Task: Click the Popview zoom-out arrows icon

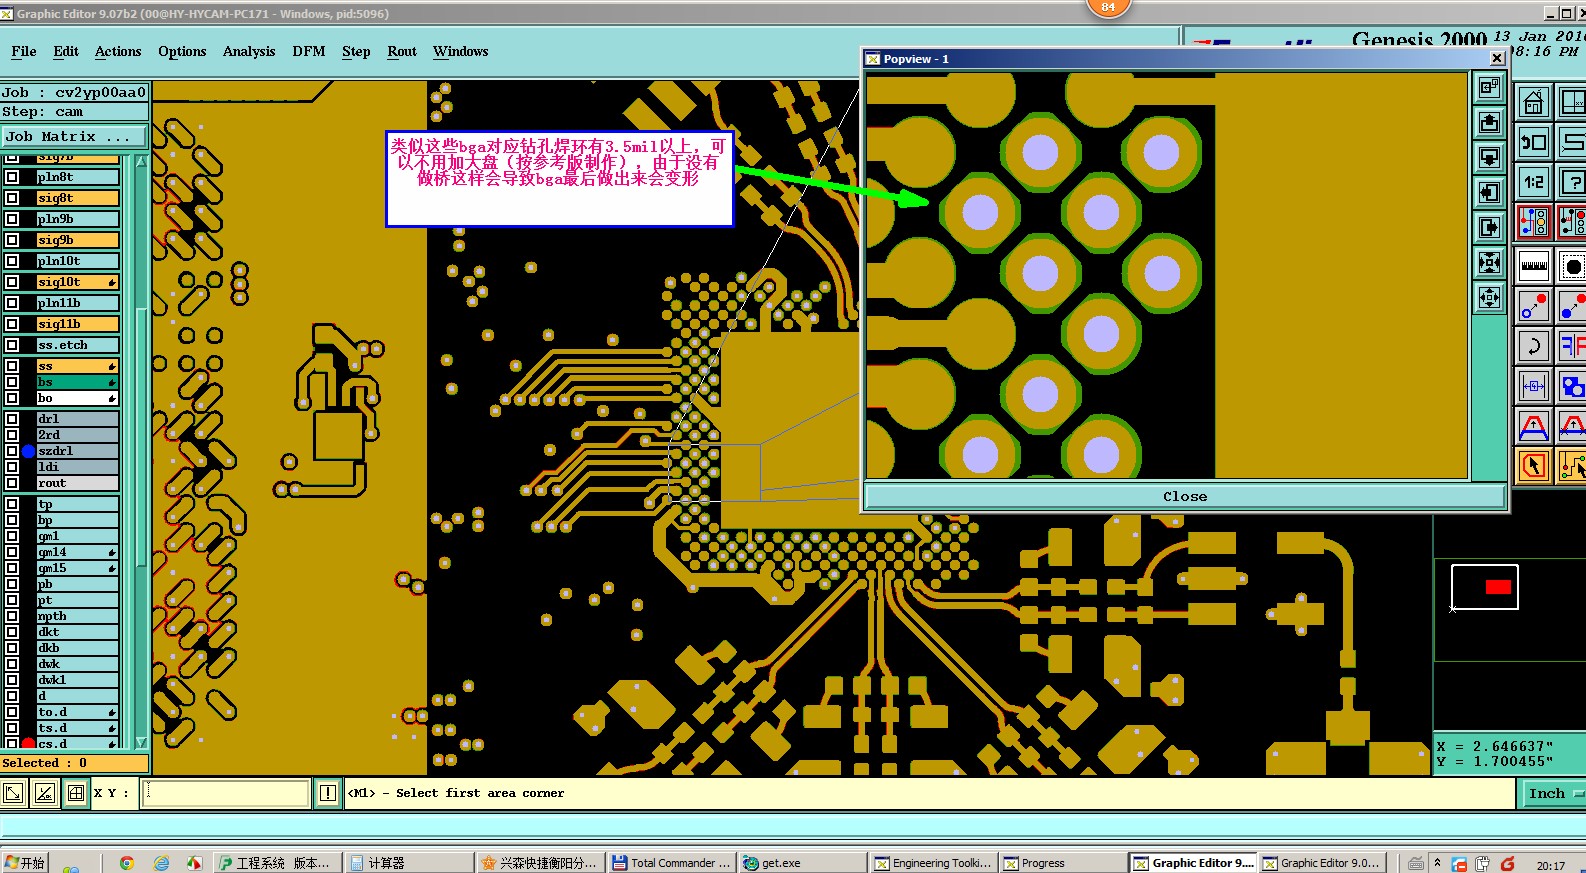Action: coord(1489,297)
